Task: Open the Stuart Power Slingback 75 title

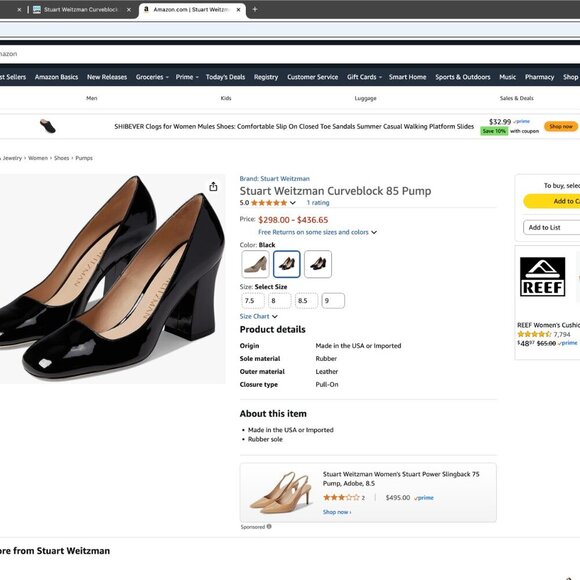Action: point(401,479)
